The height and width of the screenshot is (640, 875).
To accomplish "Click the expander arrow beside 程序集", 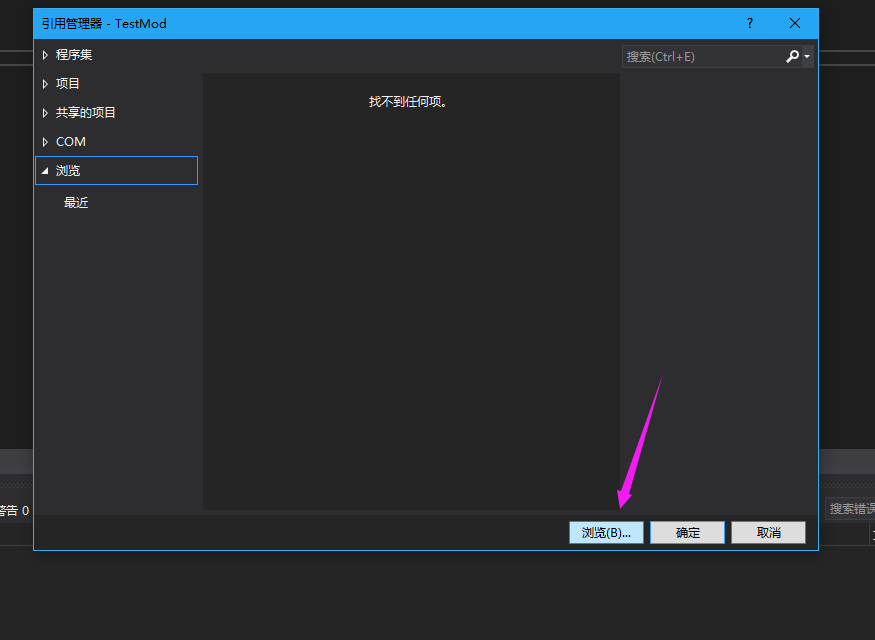I will [44, 54].
